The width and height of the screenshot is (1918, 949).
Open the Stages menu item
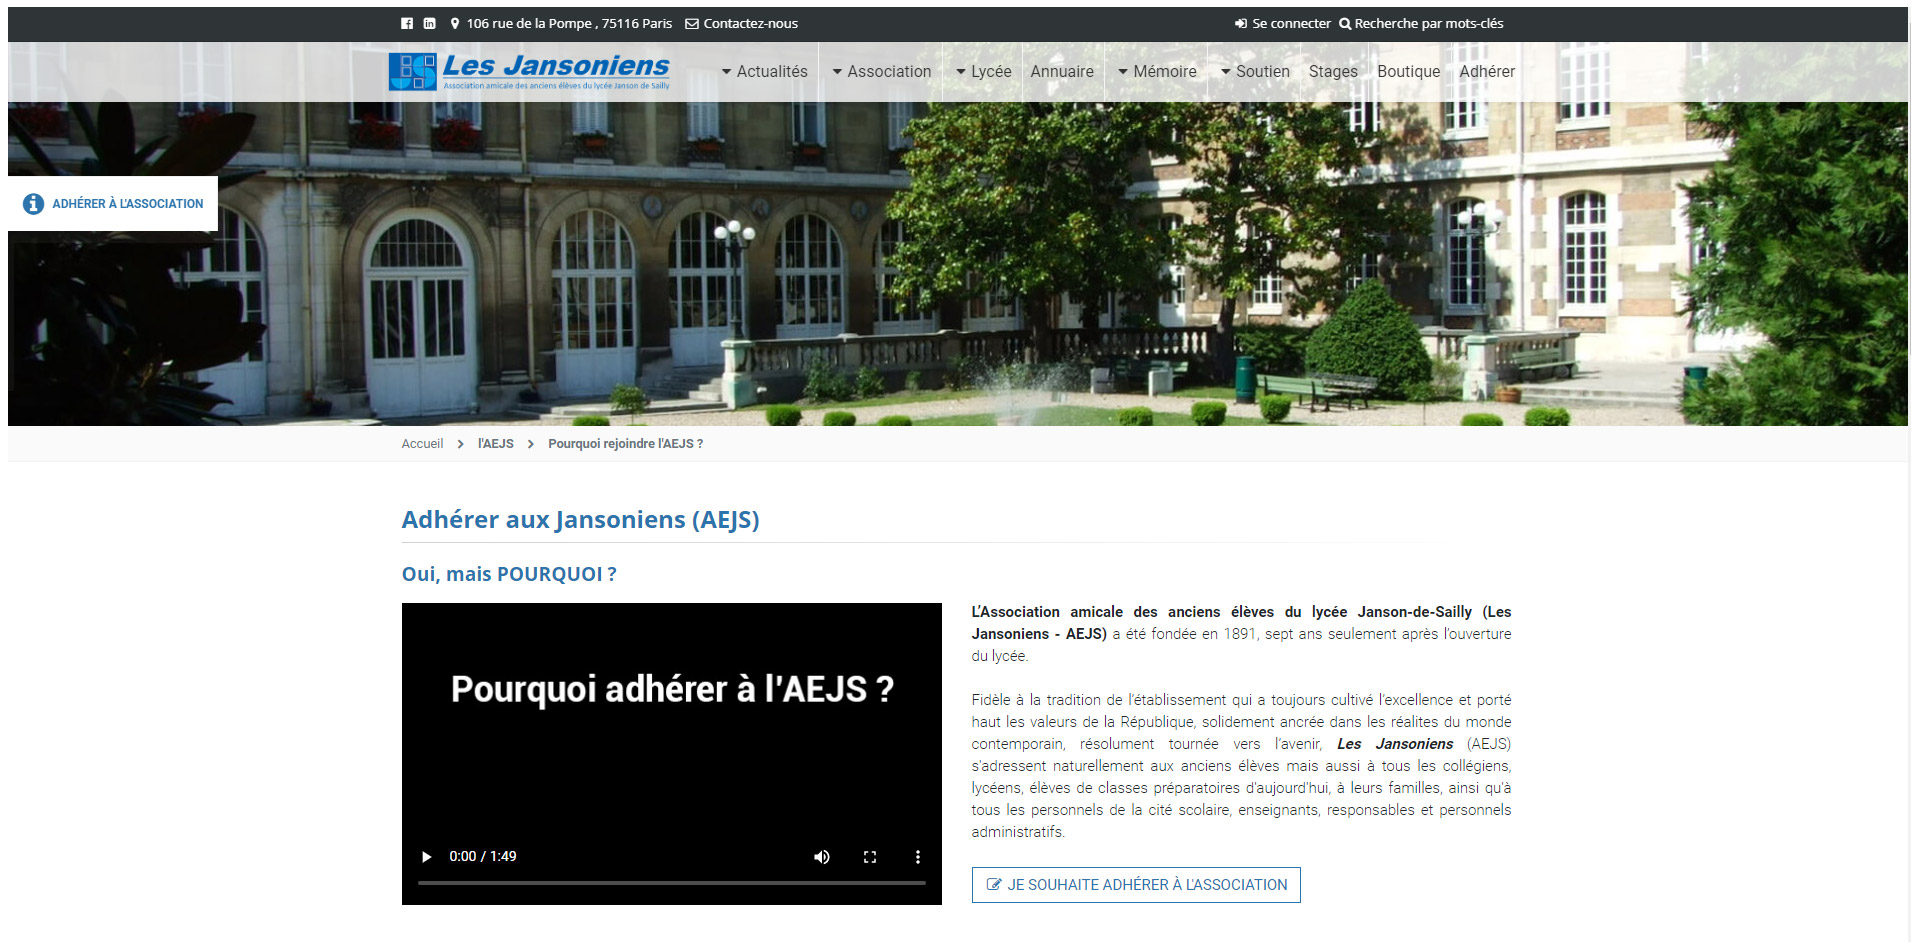[1333, 71]
